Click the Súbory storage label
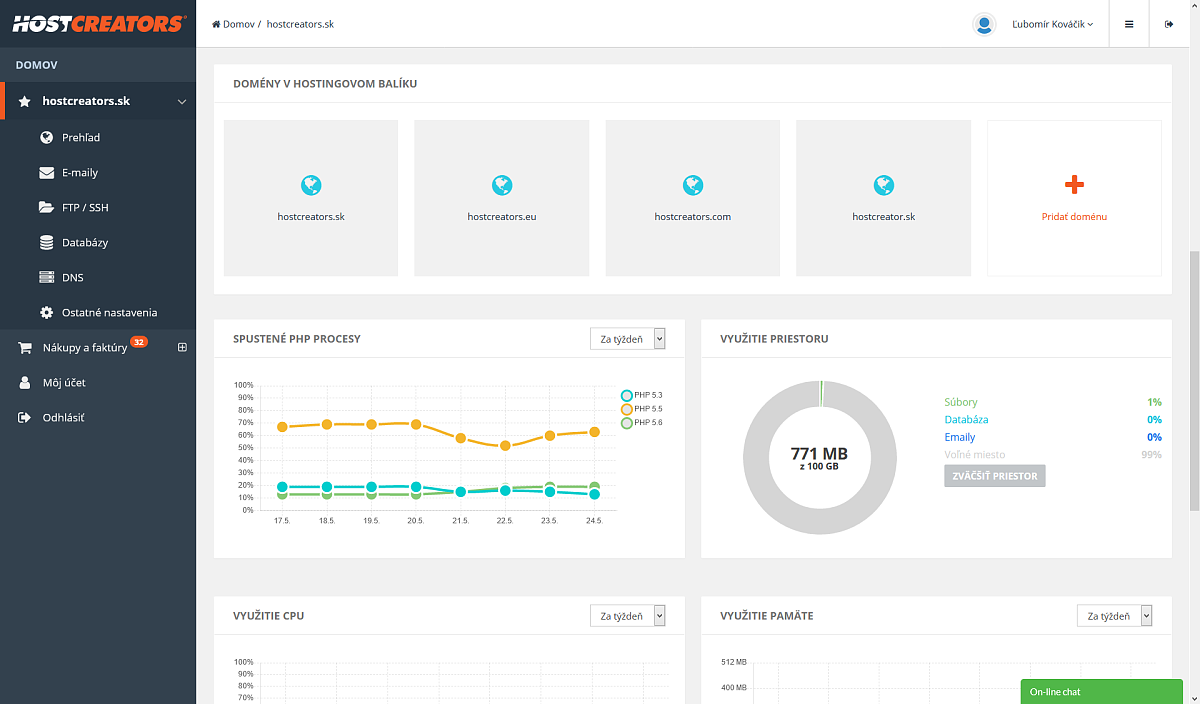The image size is (1200, 704). pos(961,402)
